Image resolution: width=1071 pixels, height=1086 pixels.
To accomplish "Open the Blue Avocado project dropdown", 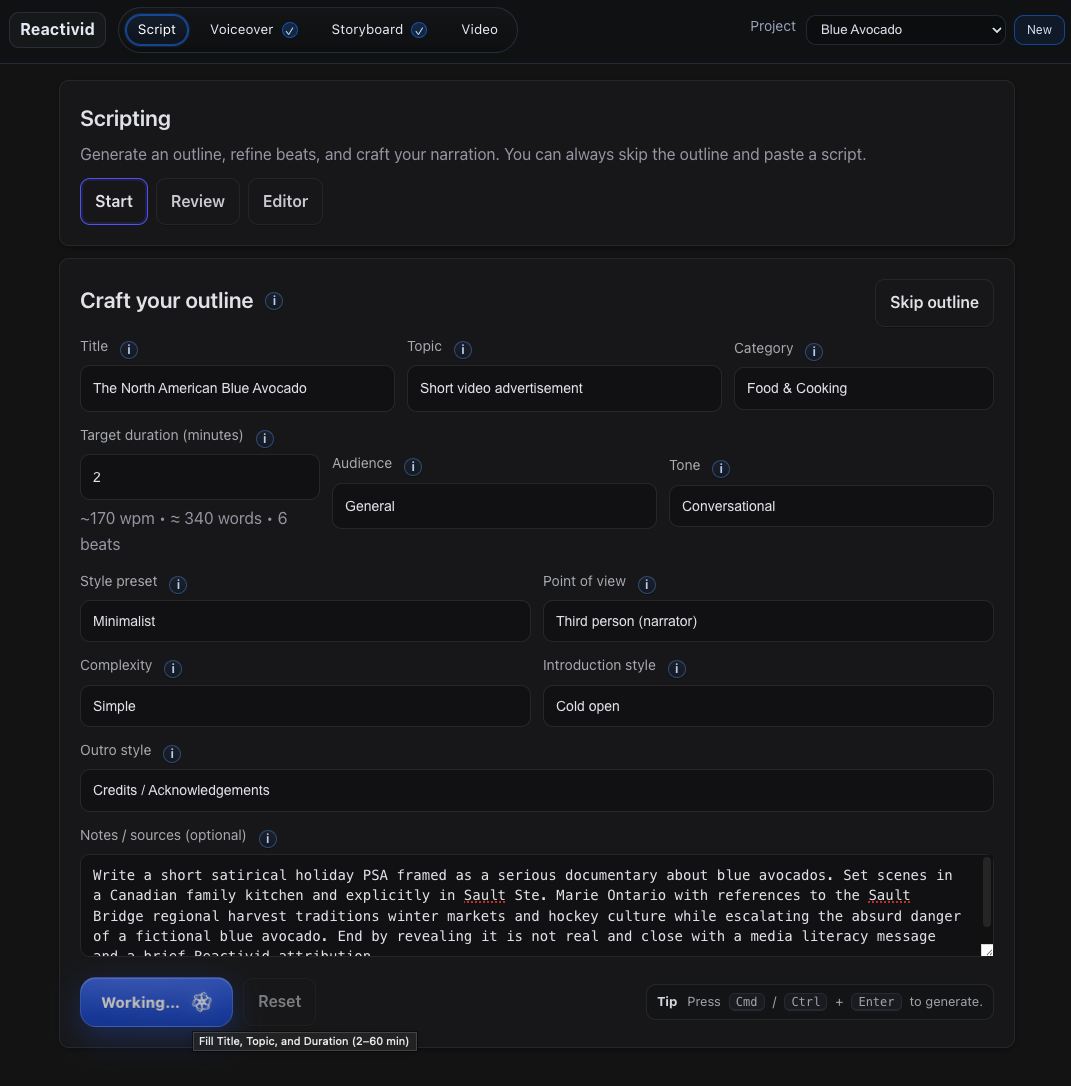I will [x=905, y=29].
